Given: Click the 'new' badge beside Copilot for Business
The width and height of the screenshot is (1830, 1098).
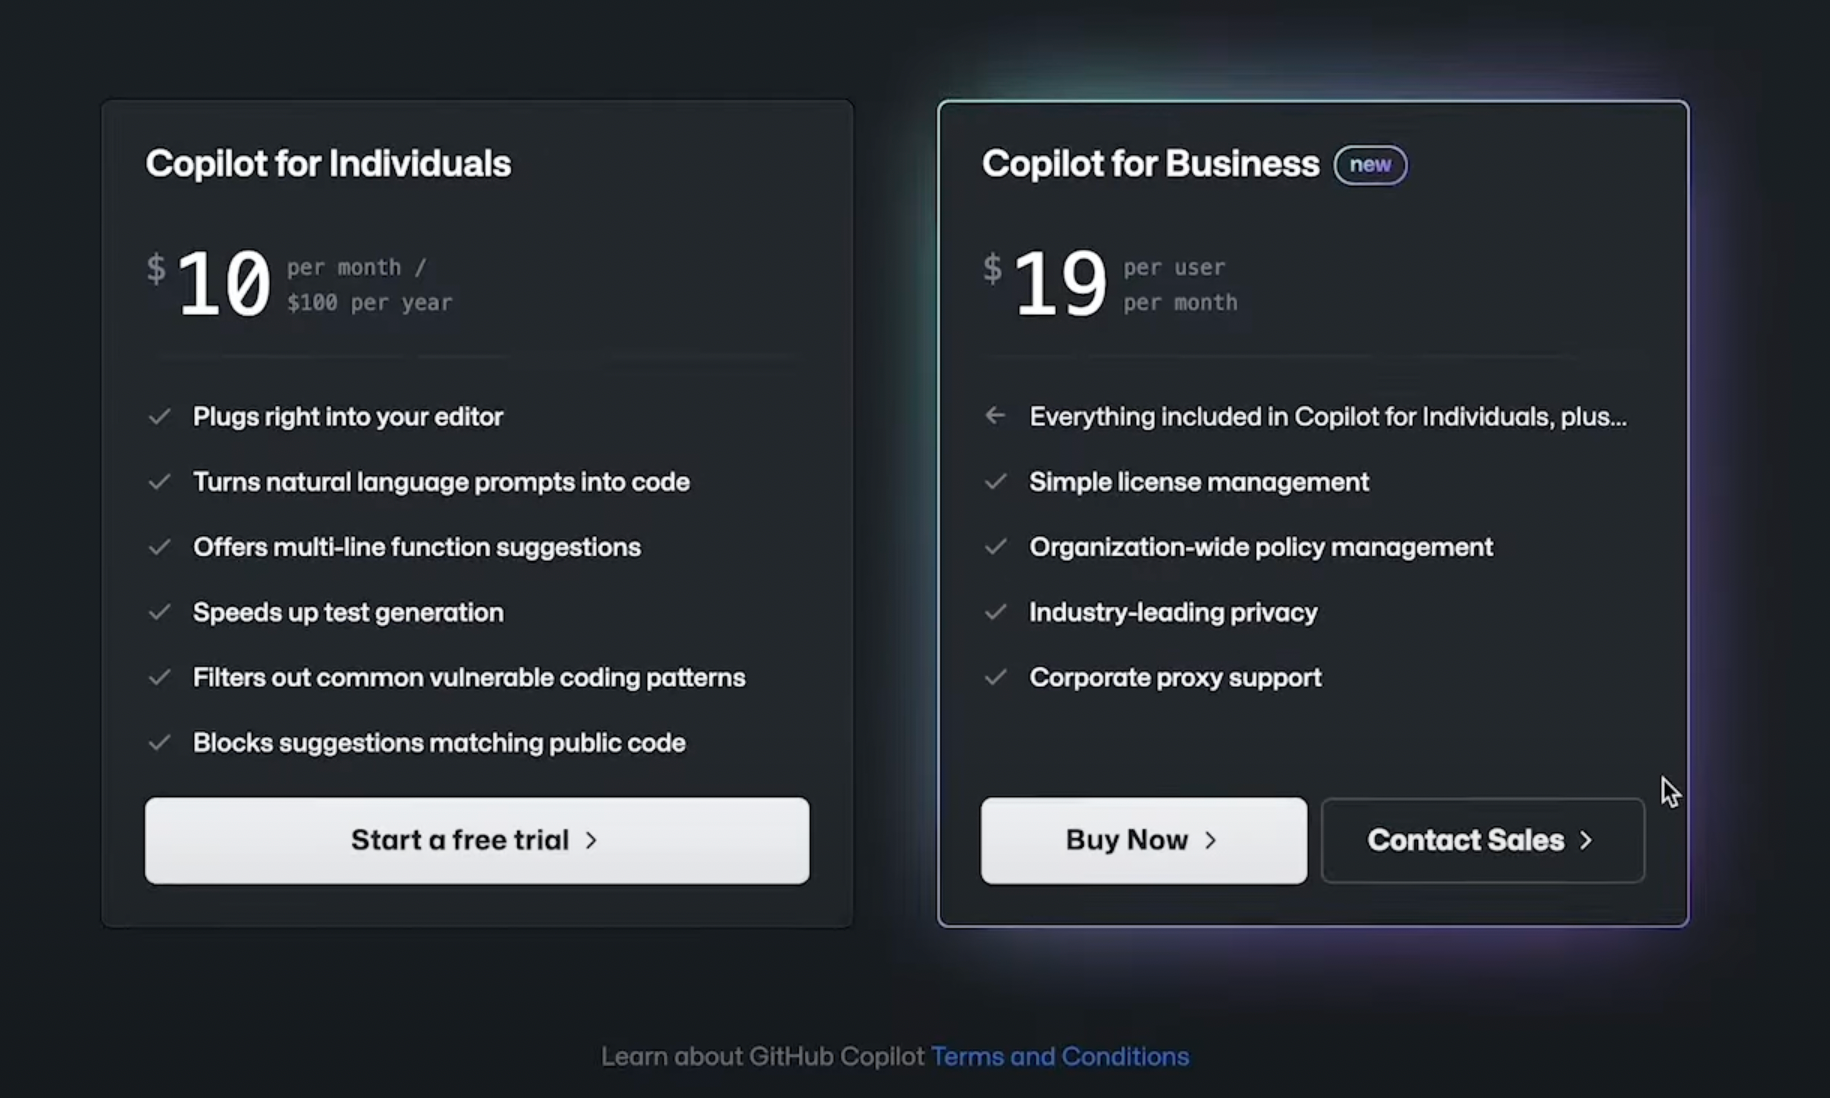Looking at the screenshot, I should coord(1370,165).
